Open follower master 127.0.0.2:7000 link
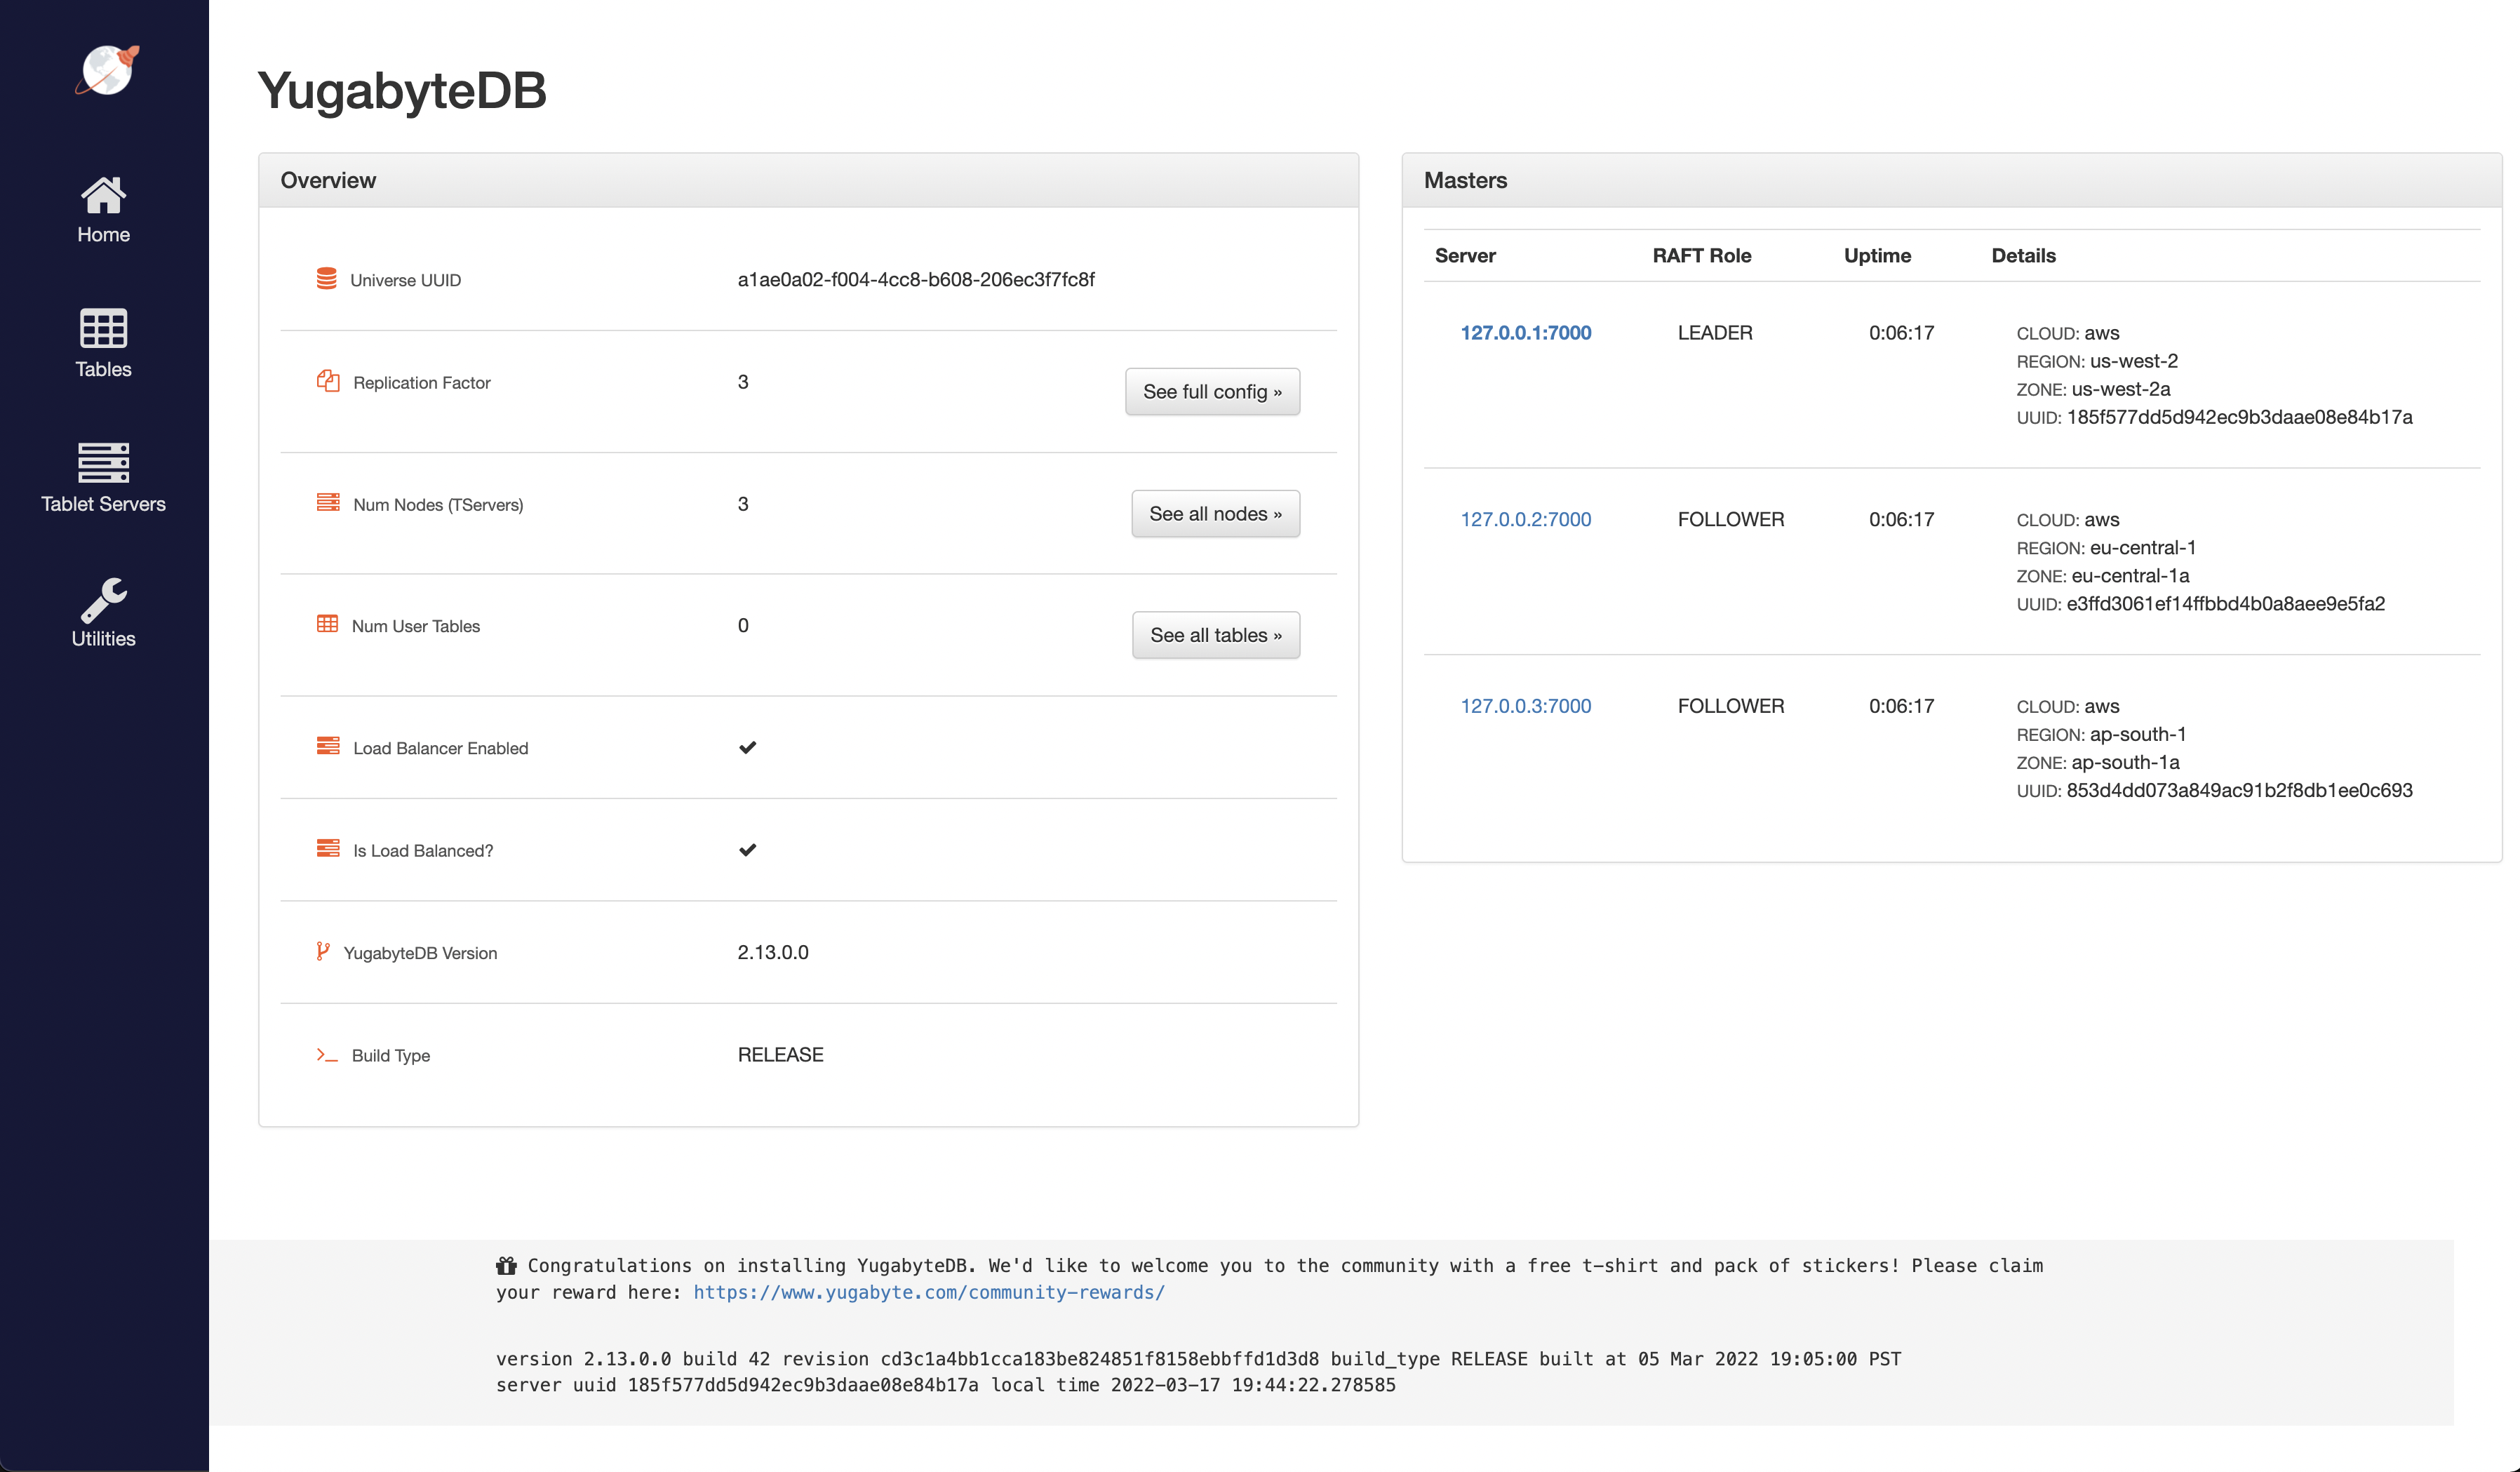The height and width of the screenshot is (1472, 2520). [x=1525, y=519]
